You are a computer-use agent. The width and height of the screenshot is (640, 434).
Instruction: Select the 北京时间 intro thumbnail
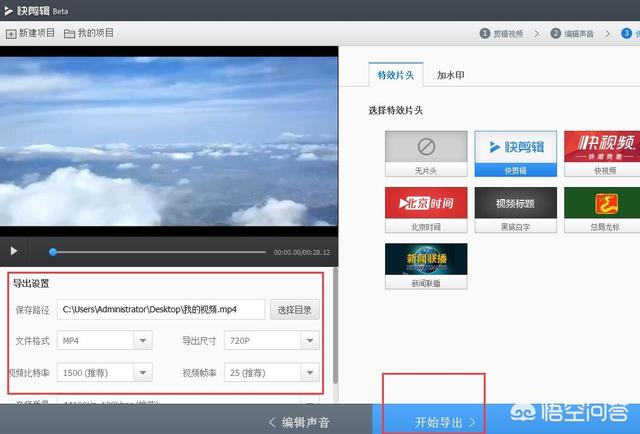tap(426, 210)
